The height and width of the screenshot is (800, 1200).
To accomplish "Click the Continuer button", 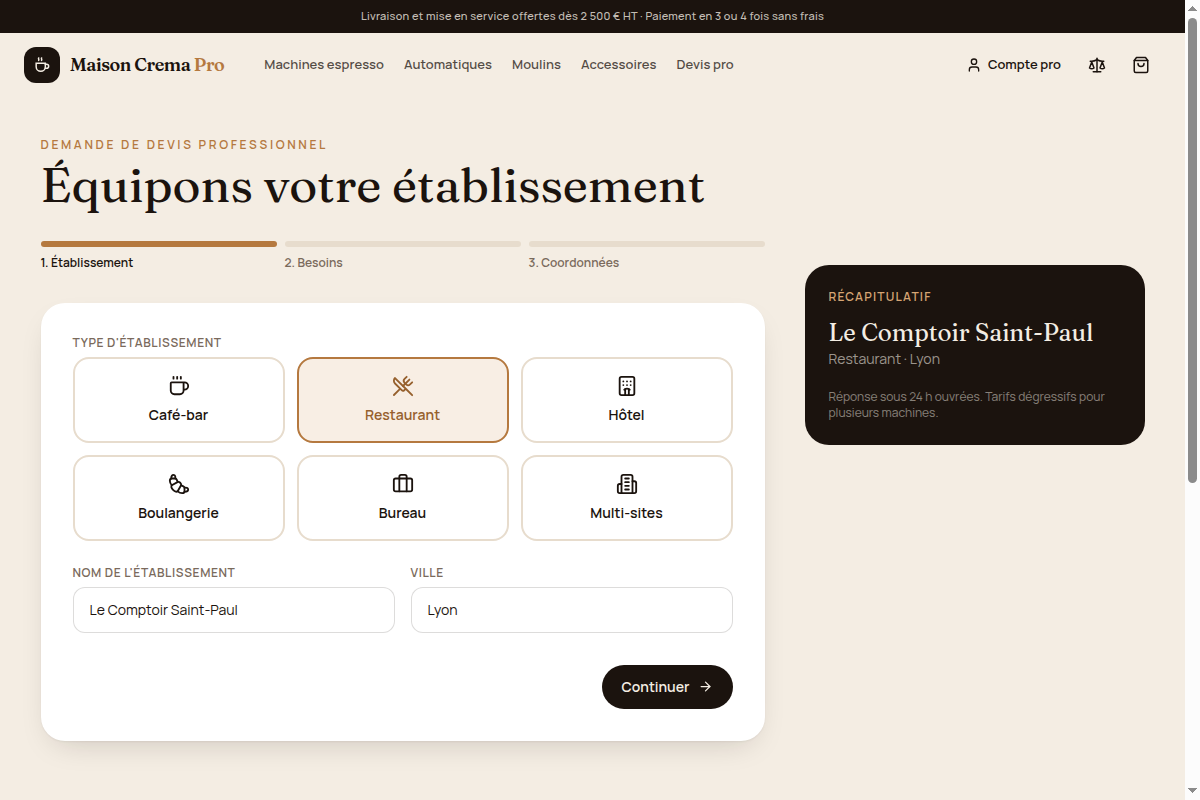I will pyautogui.click(x=667, y=687).
